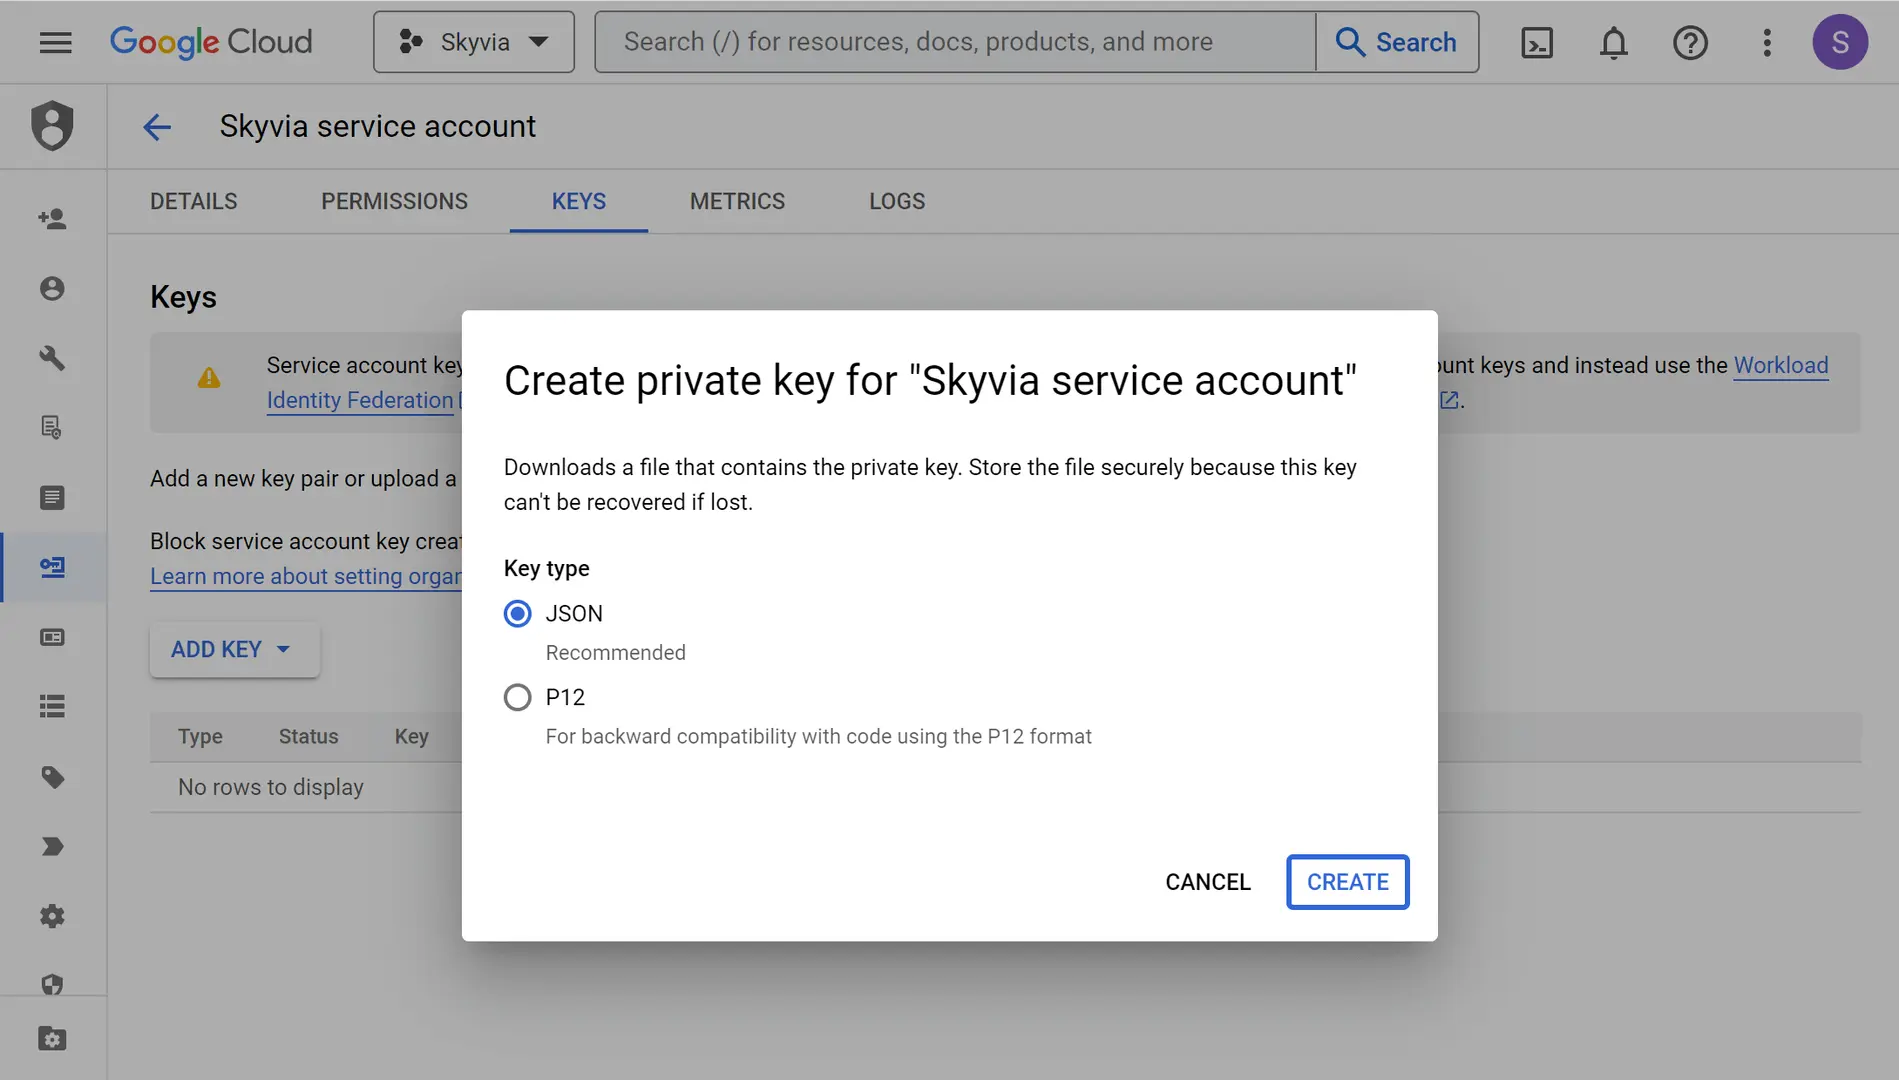Select the P12 key type radio button
This screenshot has height=1080, width=1899.
tap(517, 697)
